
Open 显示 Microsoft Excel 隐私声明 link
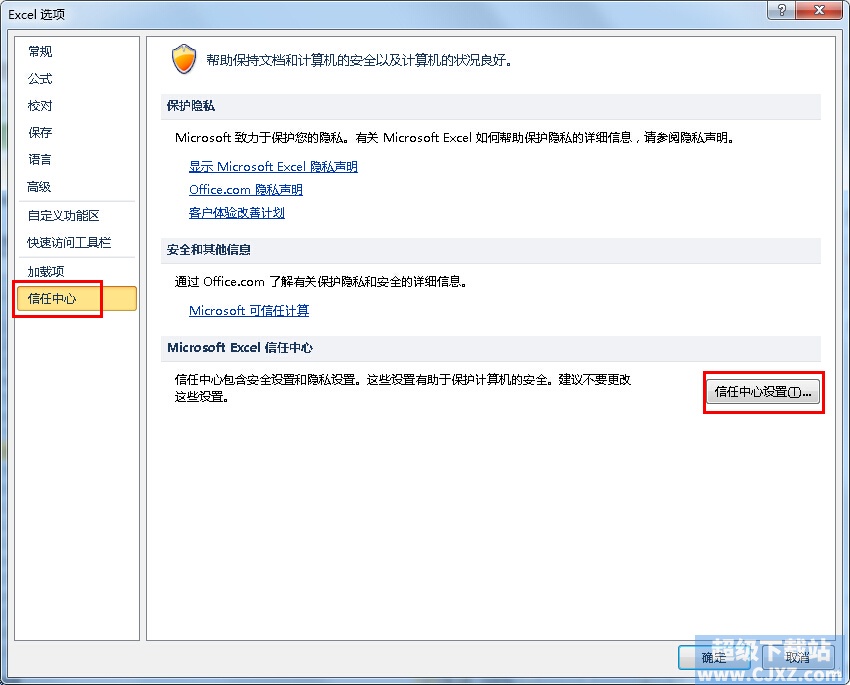[273, 166]
